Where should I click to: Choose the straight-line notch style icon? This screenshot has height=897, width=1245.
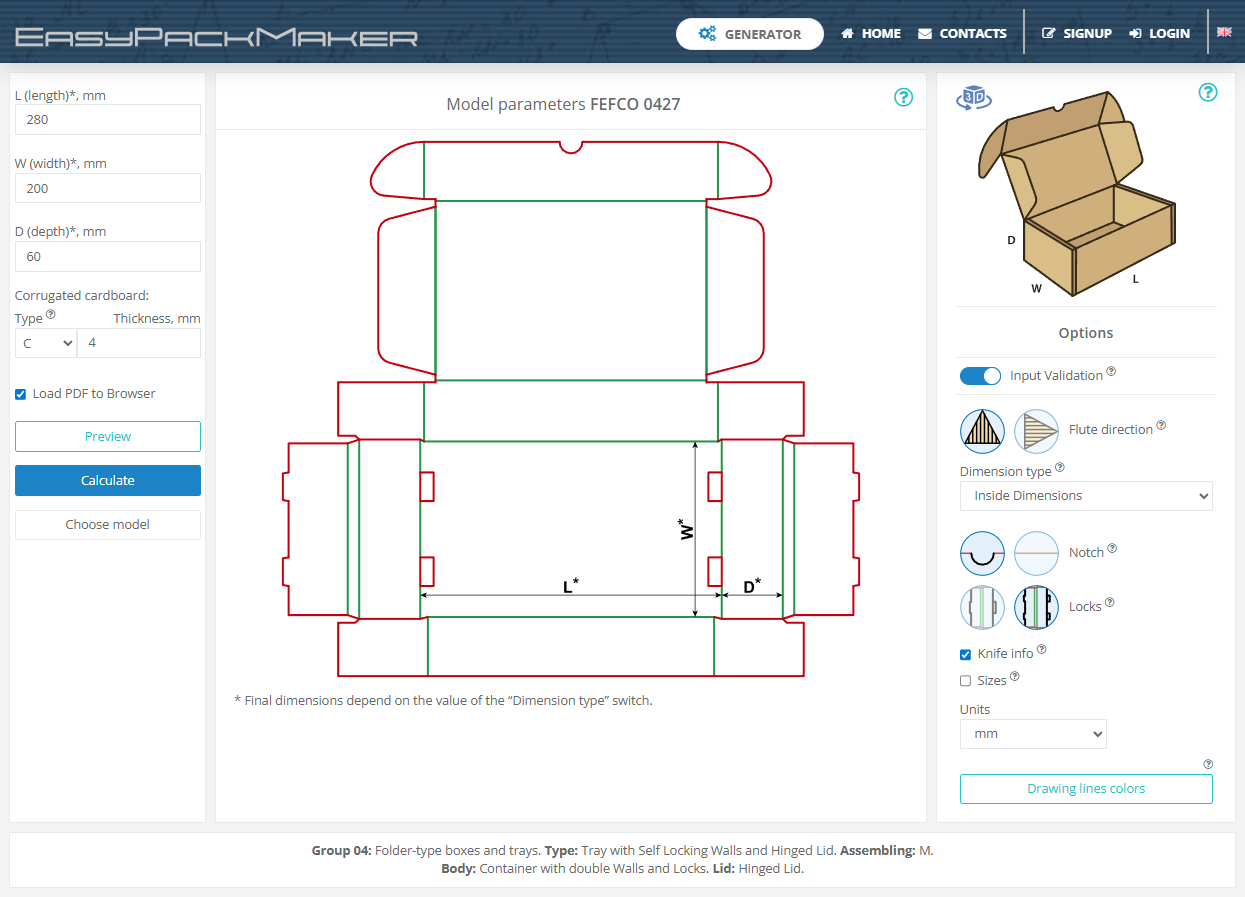(x=1036, y=553)
